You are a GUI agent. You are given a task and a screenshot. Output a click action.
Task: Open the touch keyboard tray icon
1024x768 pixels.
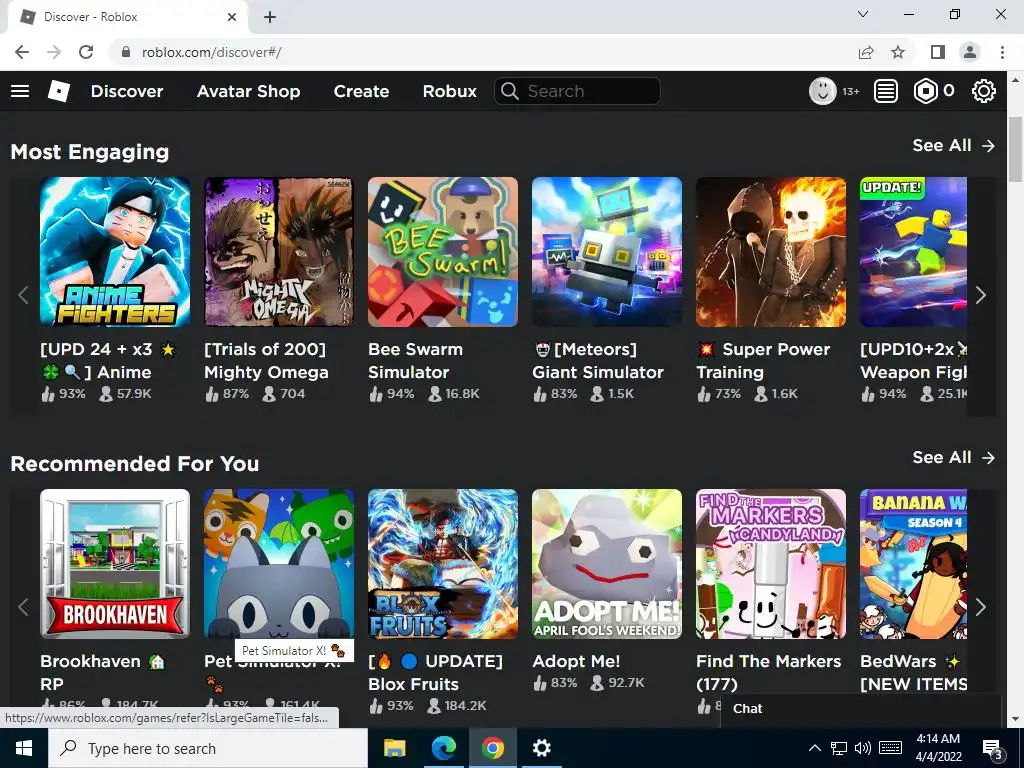tap(890, 748)
